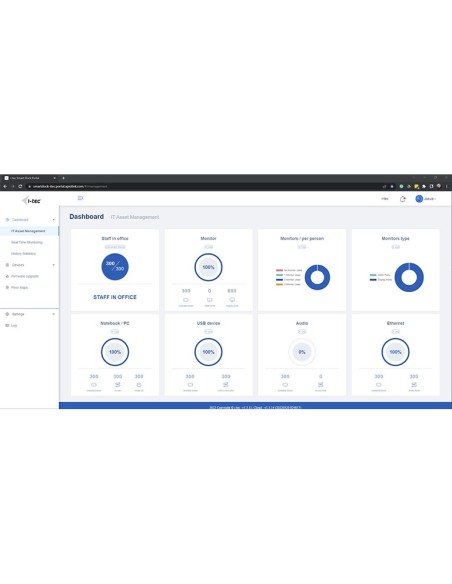Open Floor Maps page
Screen dimensions: 452x584
click(19, 288)
